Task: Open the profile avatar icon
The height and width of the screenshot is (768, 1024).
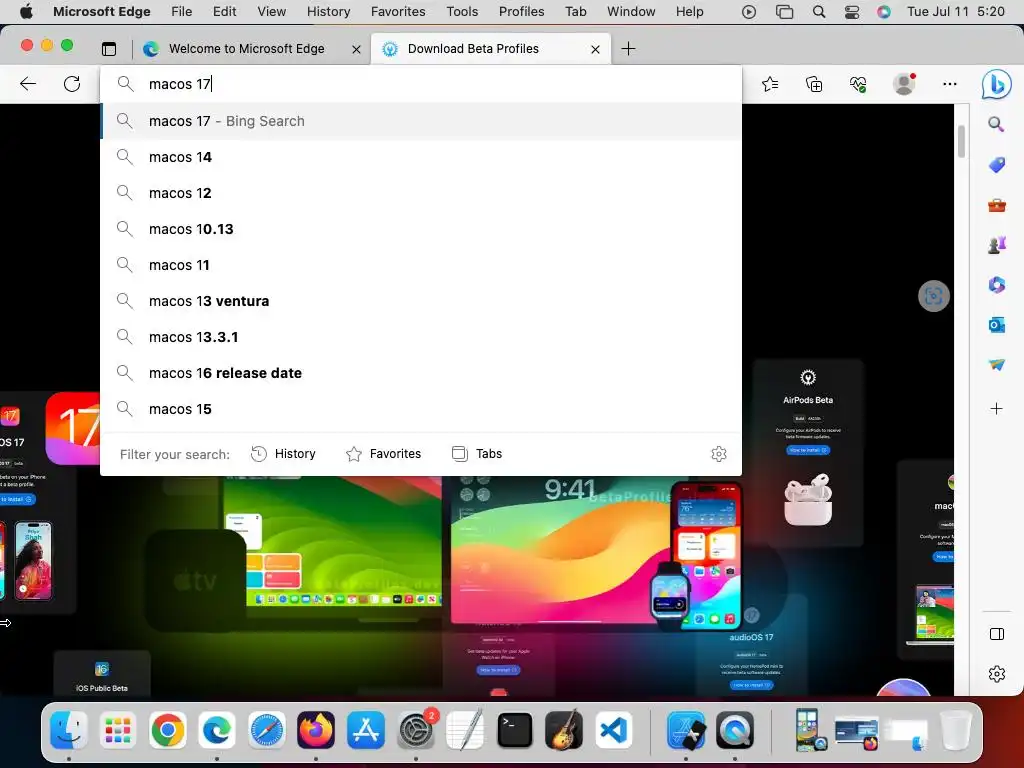Action: [904, 84]
